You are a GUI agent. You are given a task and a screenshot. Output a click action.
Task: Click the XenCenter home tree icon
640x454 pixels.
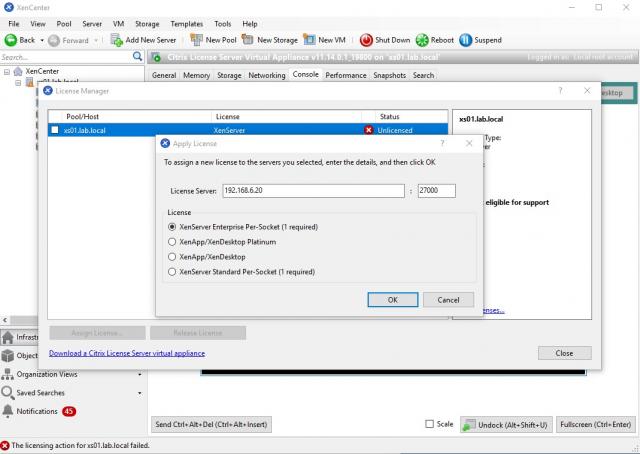[x=18, y=71]
